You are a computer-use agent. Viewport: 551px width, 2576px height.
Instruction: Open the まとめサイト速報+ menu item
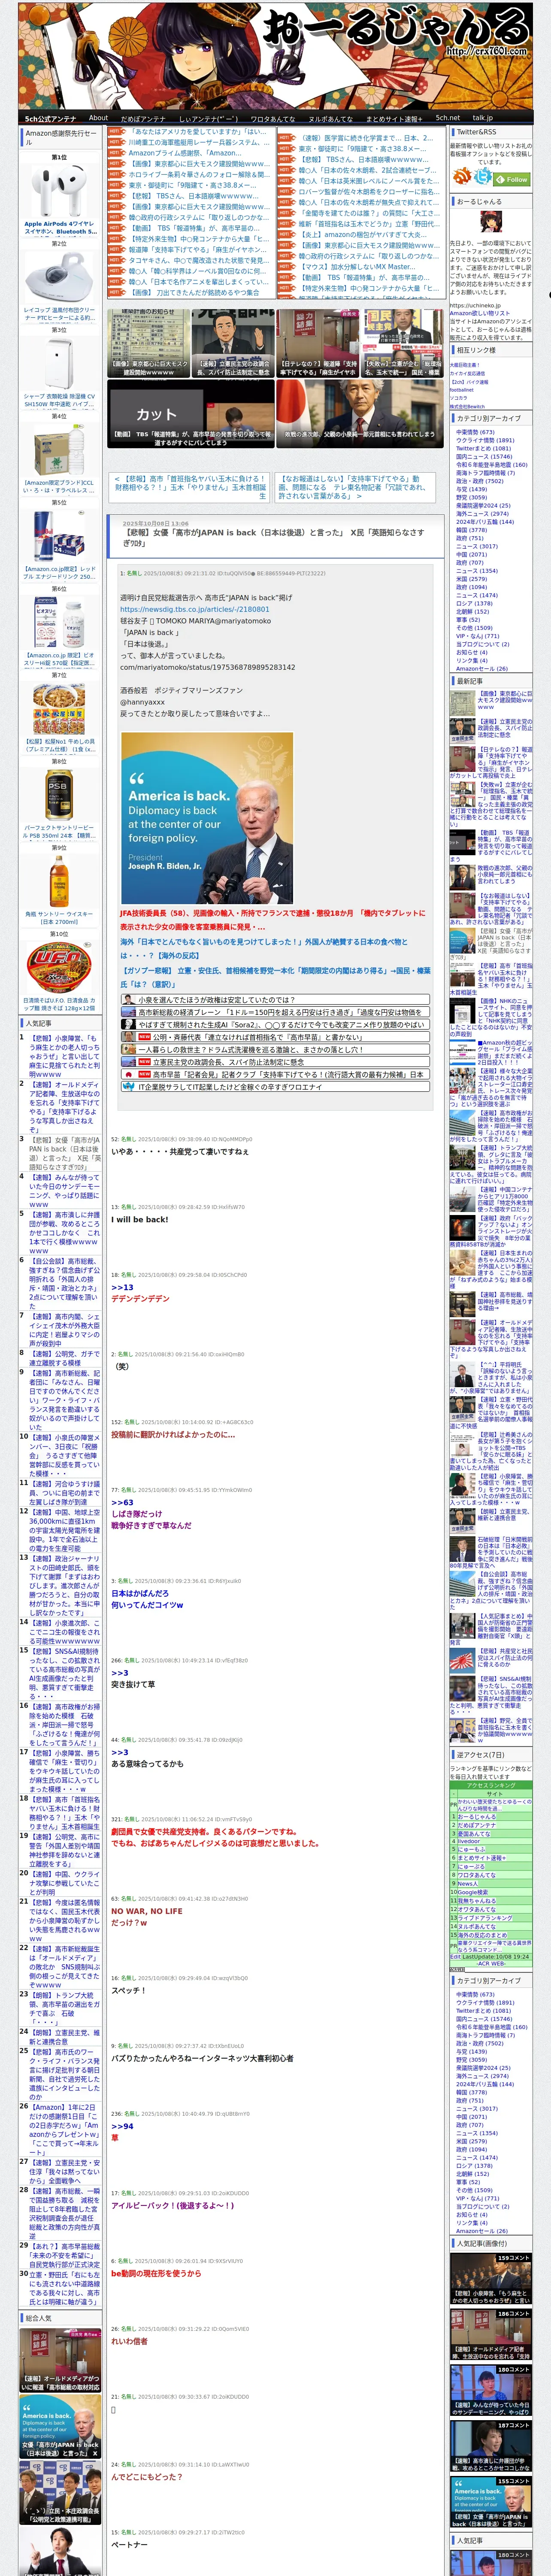click(394, 118)
